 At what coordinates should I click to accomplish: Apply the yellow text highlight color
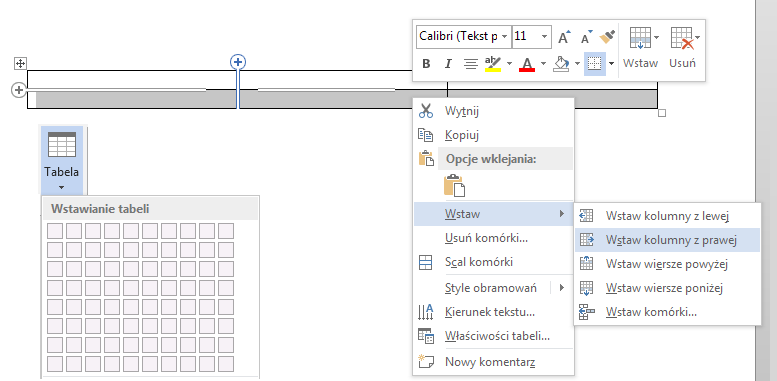coord(493,63)
